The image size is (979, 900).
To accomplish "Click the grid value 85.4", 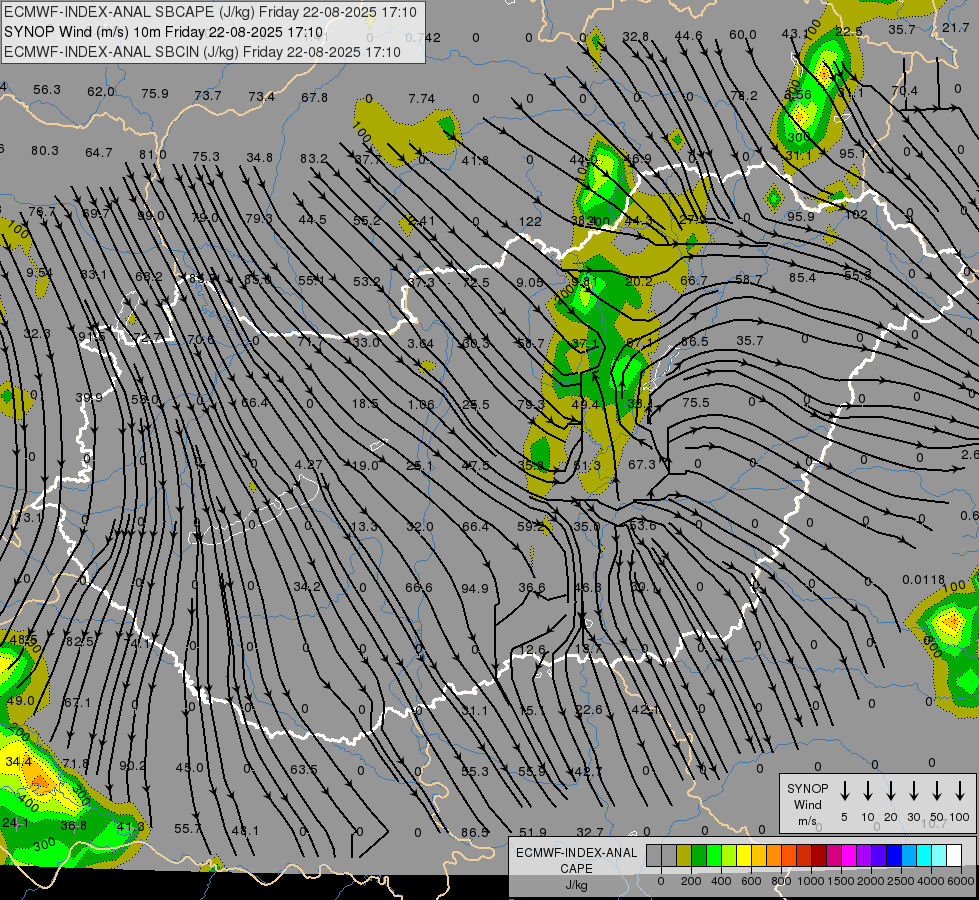I will tap(802, 277).
